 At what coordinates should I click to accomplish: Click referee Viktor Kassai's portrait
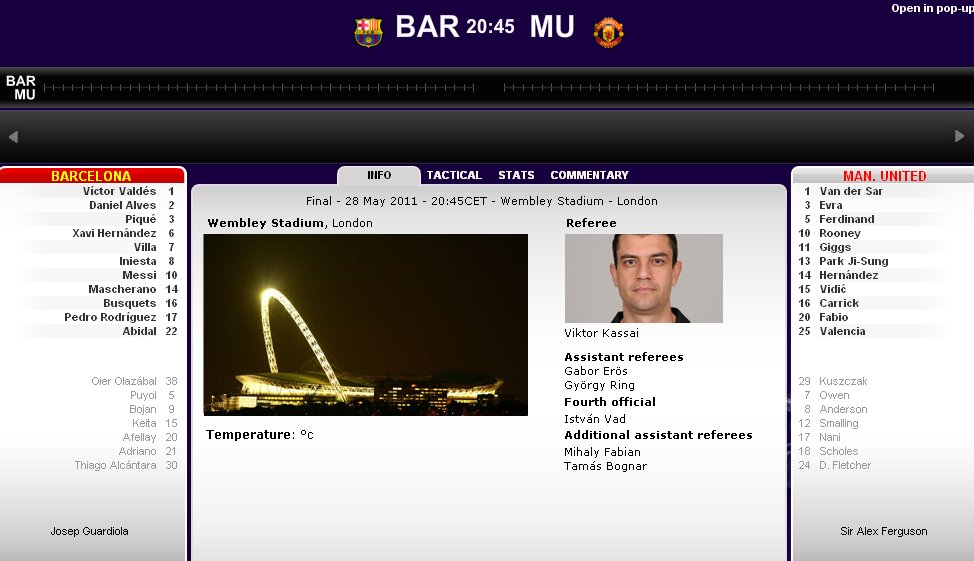tap(644, 278)
